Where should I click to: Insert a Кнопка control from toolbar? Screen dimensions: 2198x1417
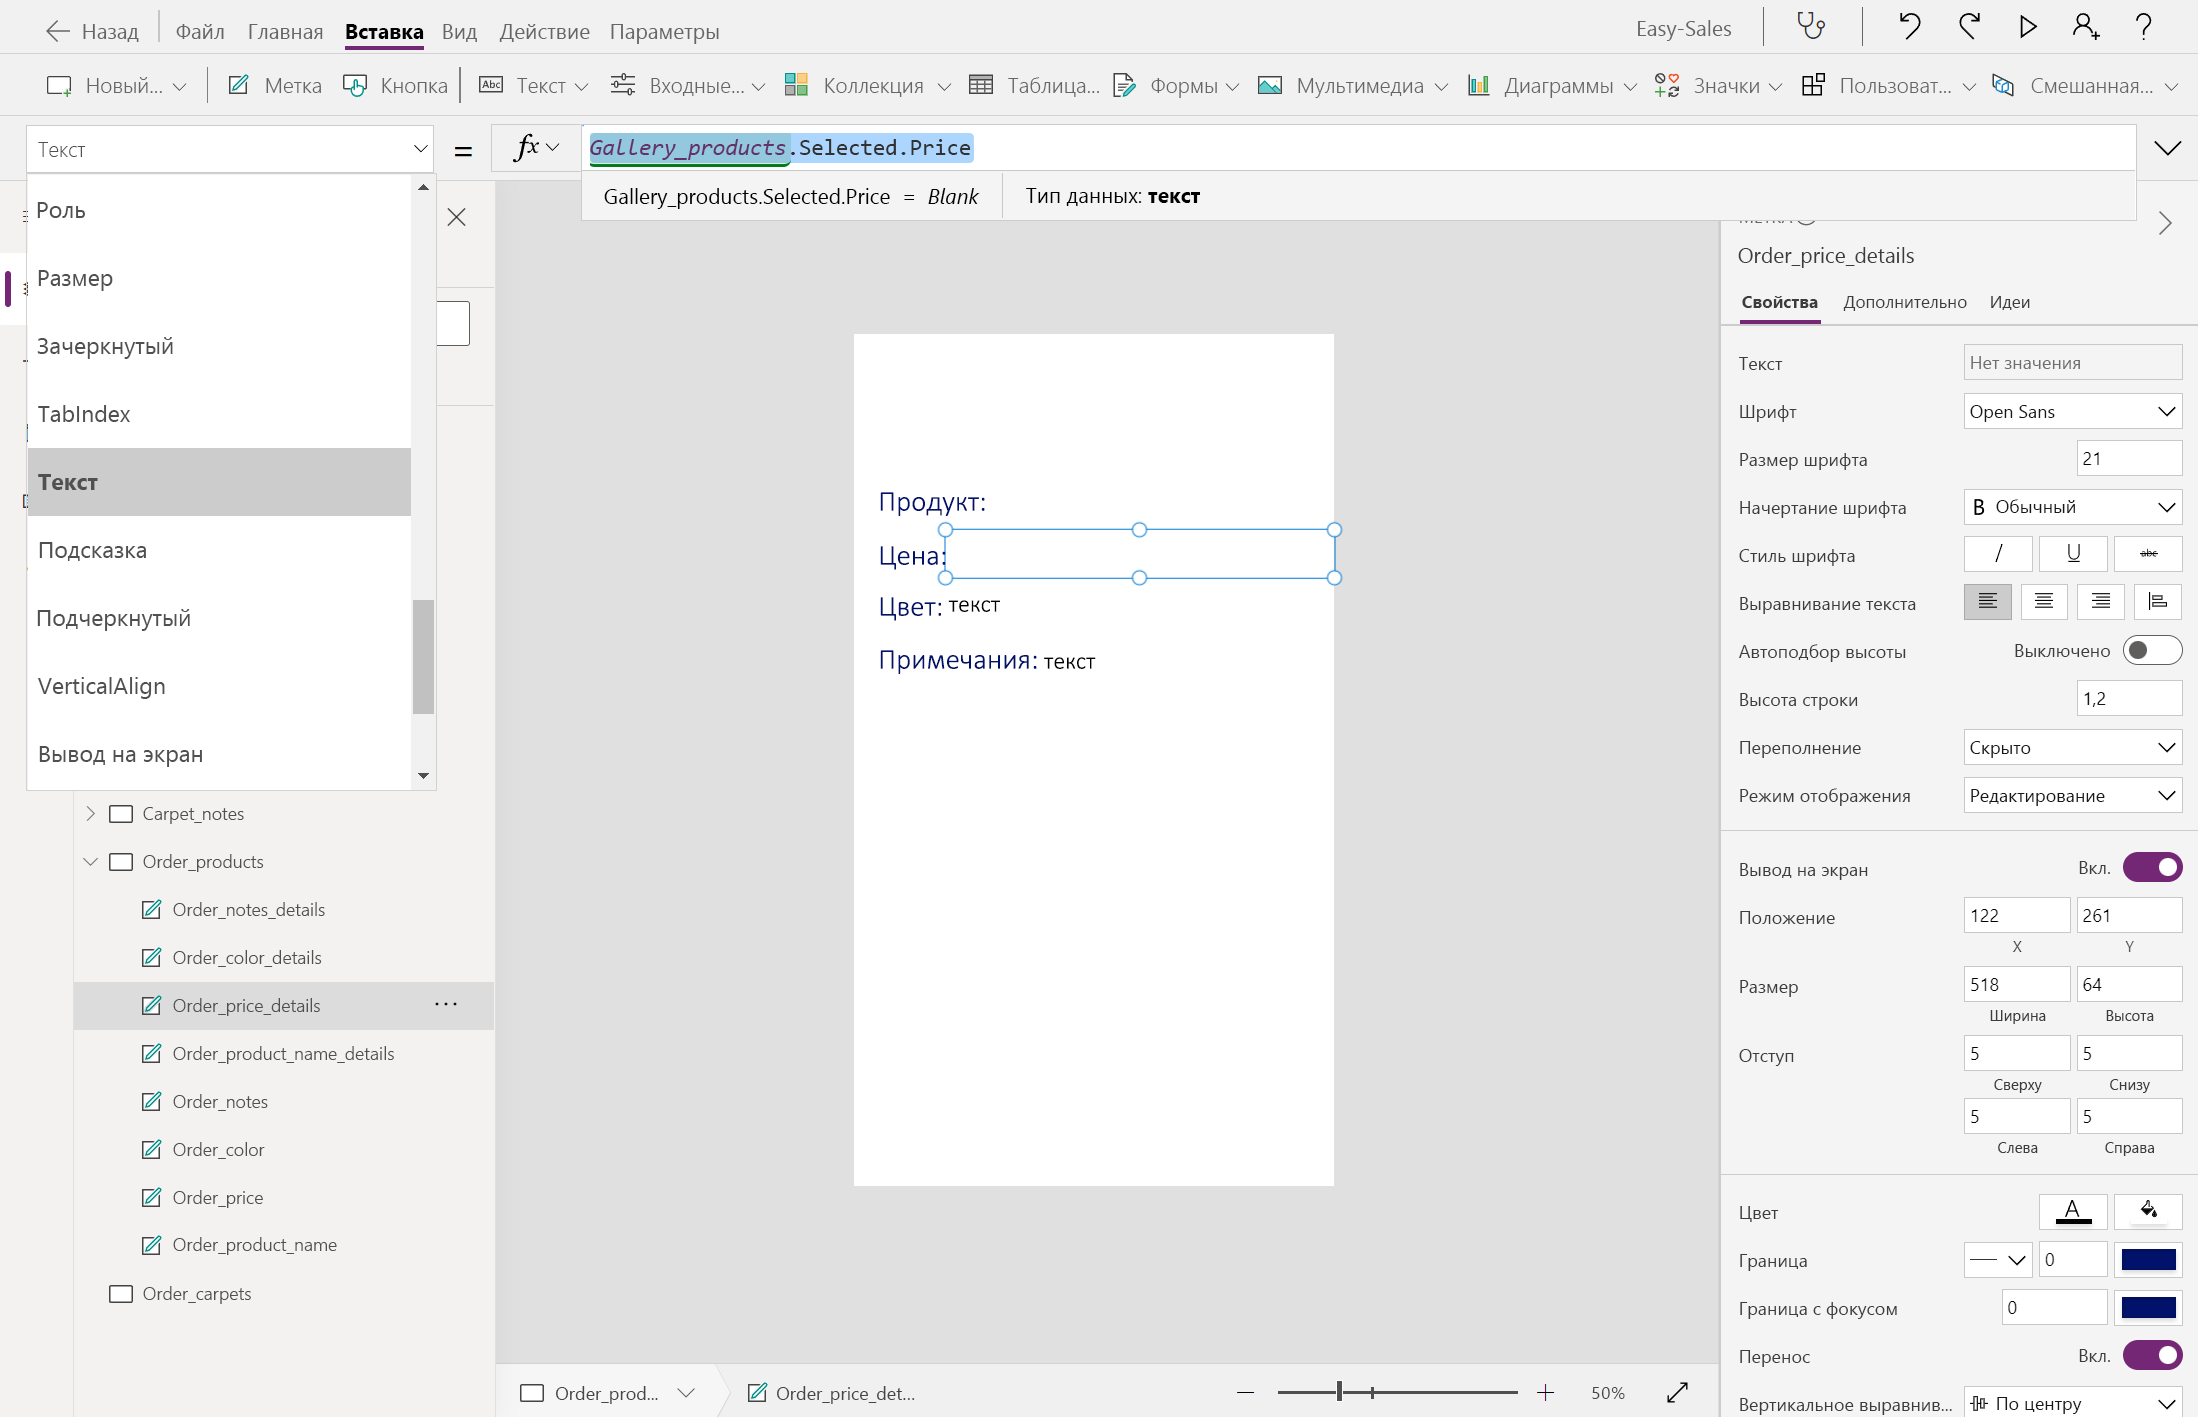coord(396,86)
